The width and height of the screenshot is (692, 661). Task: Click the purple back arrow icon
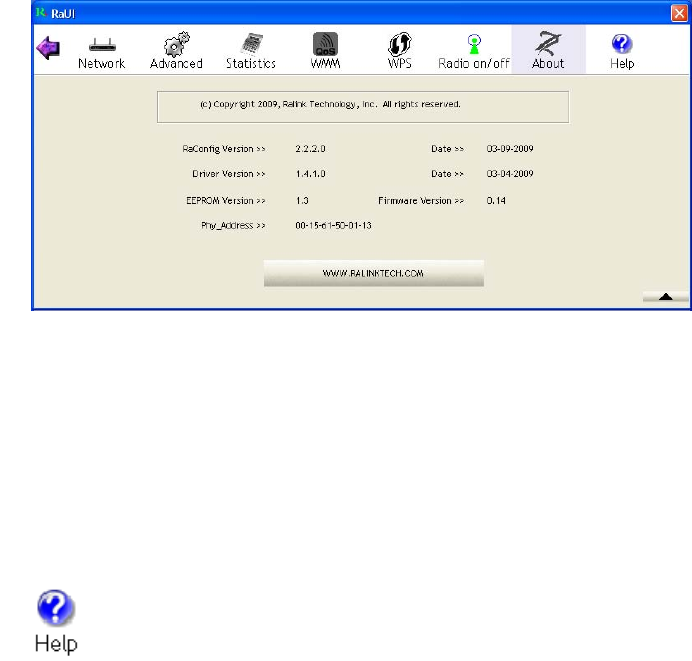click(x=48, y=48)
